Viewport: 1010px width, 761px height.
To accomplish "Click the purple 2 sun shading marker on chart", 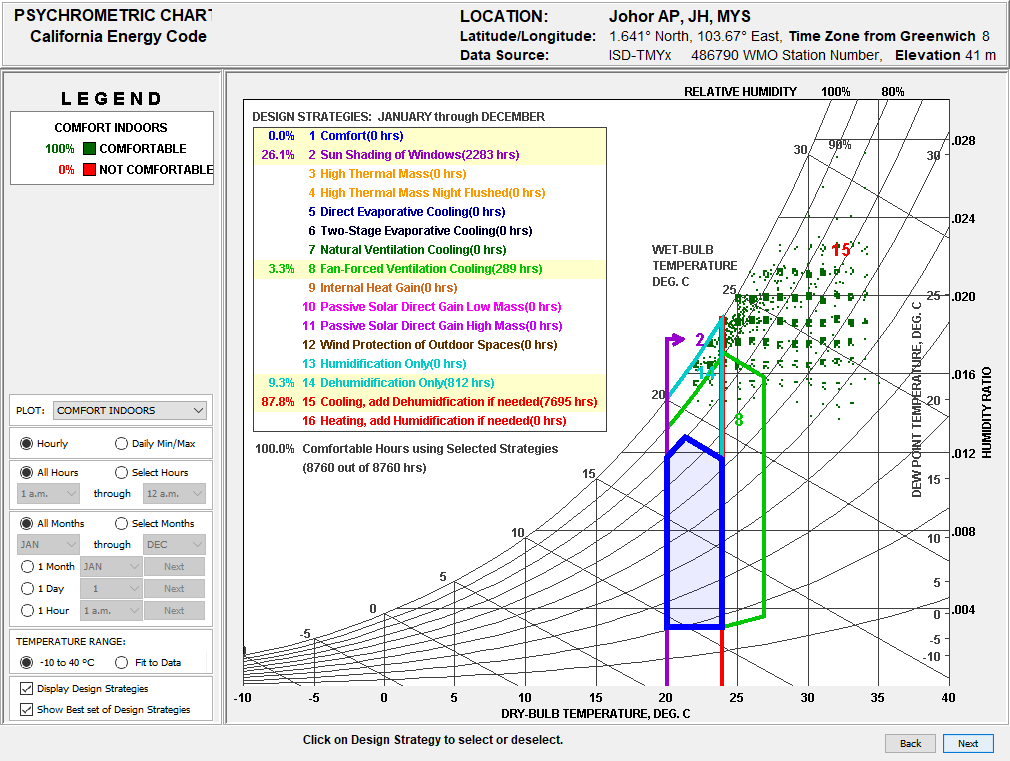I will pos(700,340).
